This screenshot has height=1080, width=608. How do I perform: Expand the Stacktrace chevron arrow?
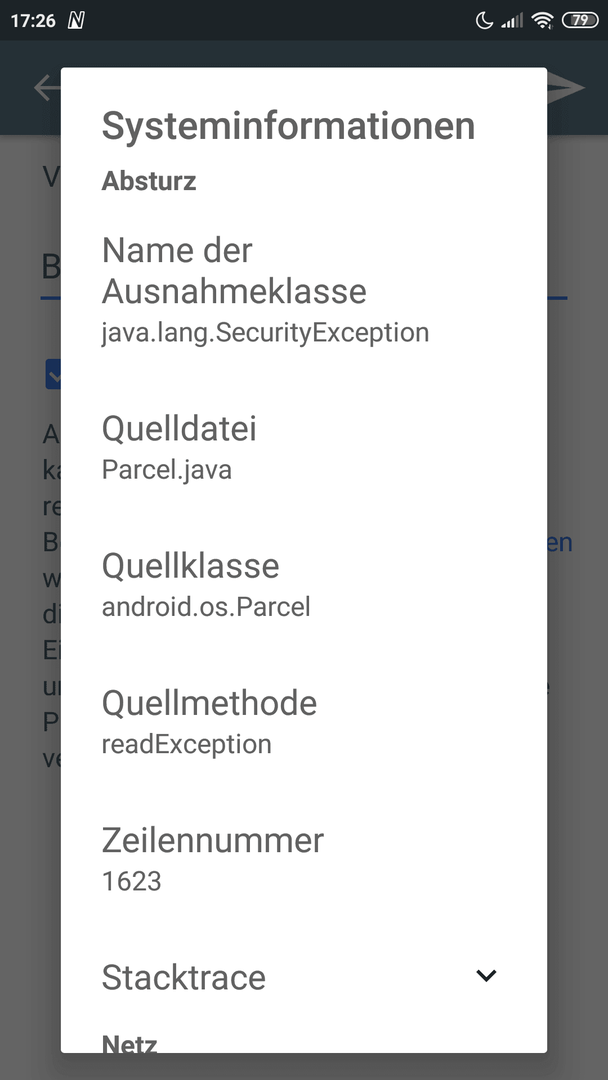click(486, 975)
